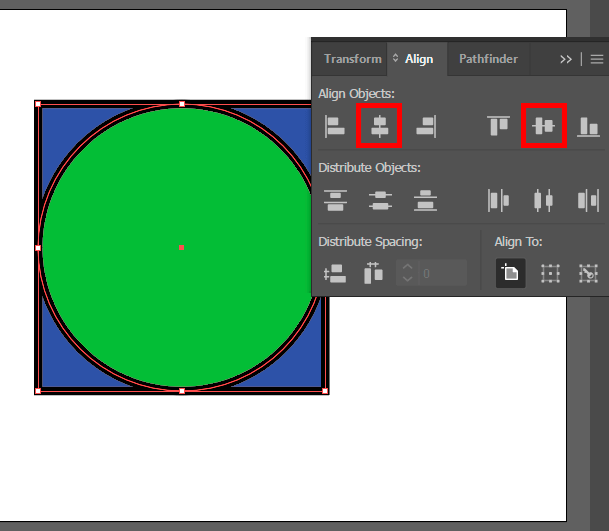Collapse panel with double-chevron icon
609x531 pixels.
(566, 59)
